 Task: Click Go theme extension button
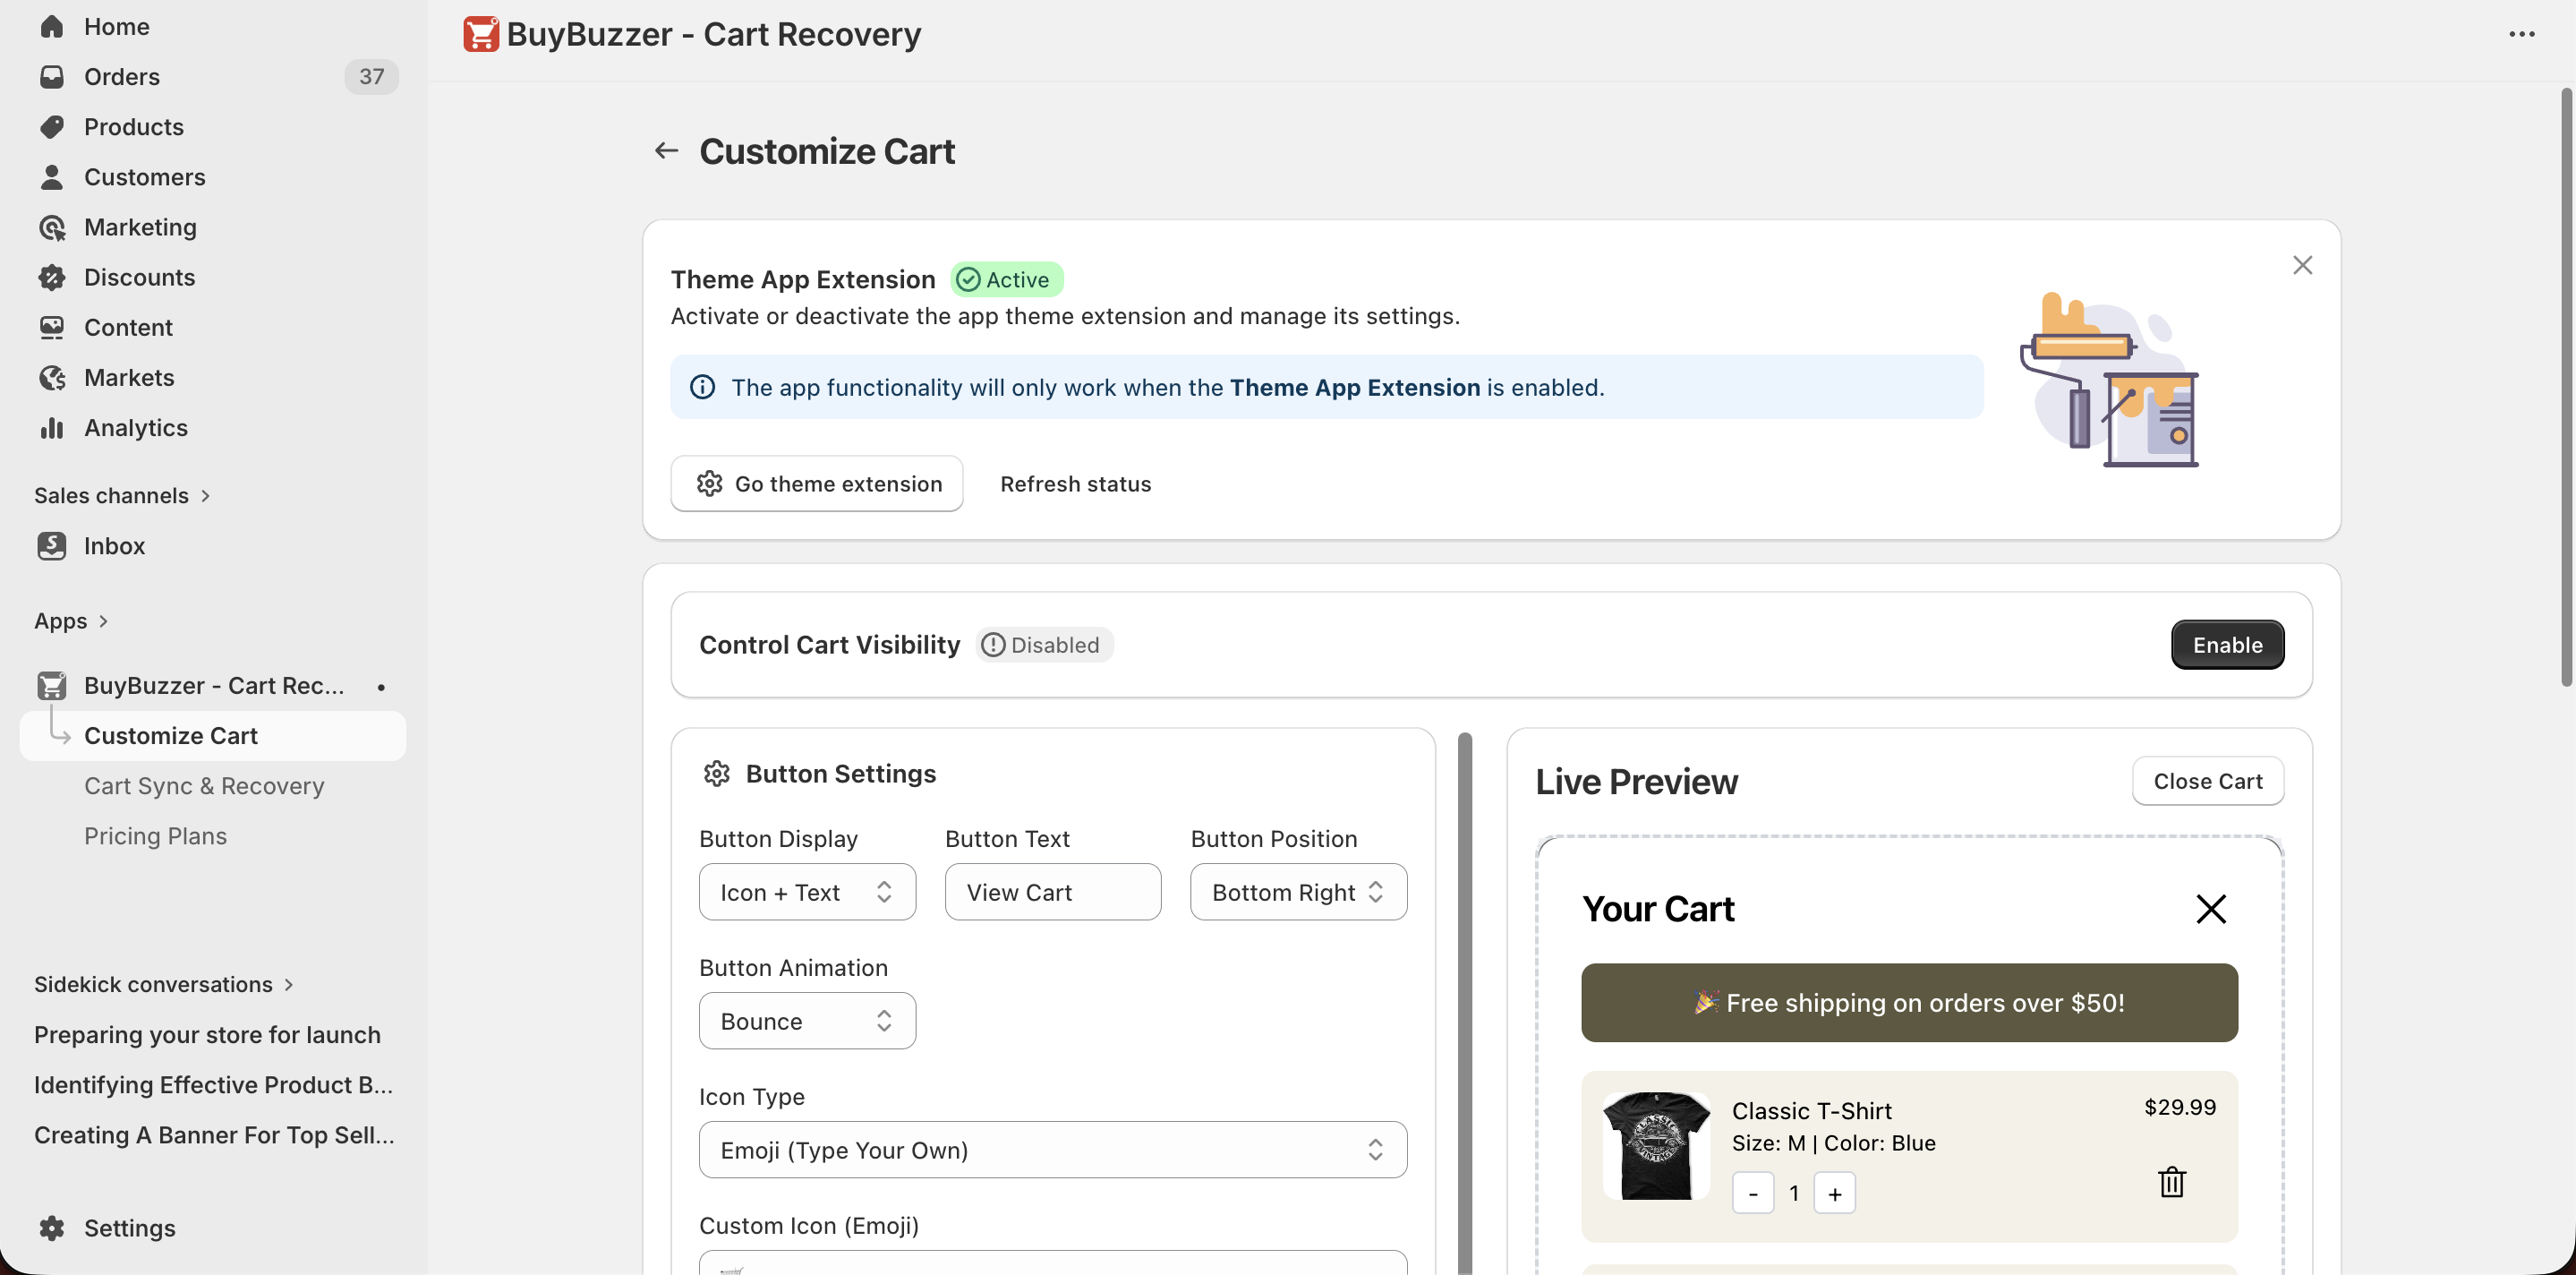click(x=817, y=484)
